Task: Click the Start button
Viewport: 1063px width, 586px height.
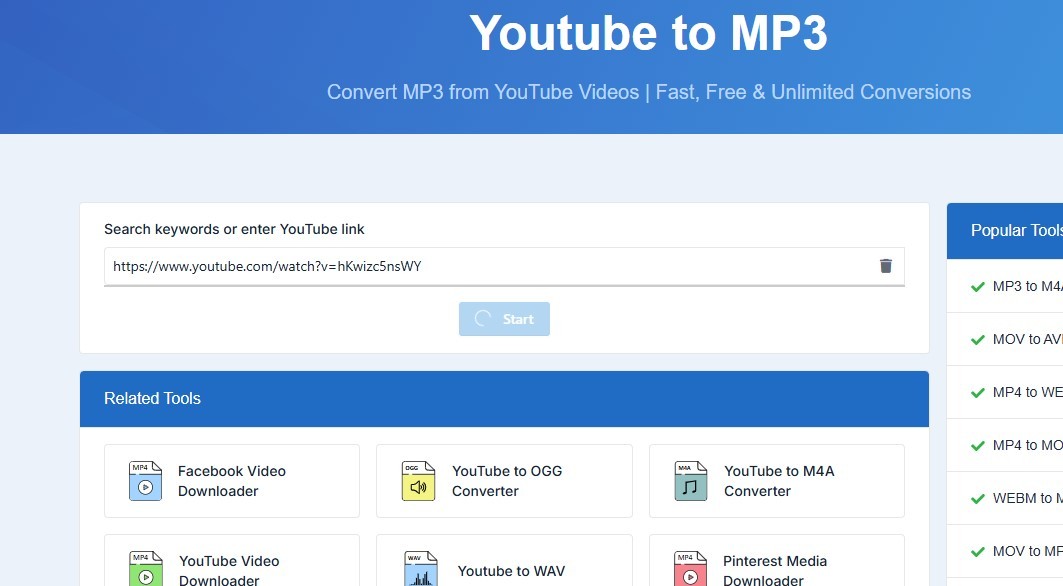Action: point(504,319)
